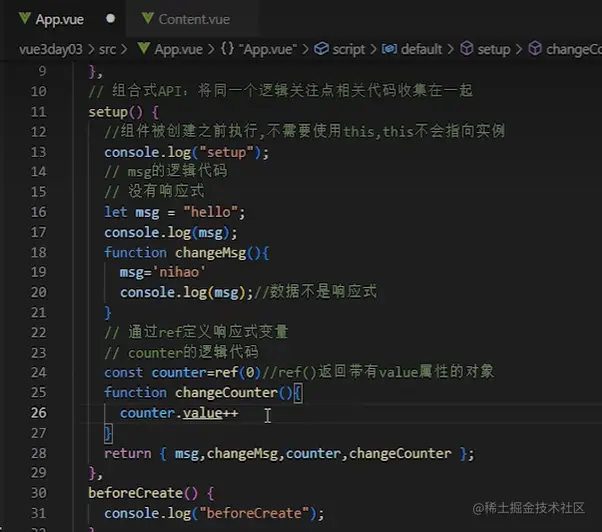Click changeMsg in the return statement
The height and width of the screenshot is (532, 602).
click(242, 453)
